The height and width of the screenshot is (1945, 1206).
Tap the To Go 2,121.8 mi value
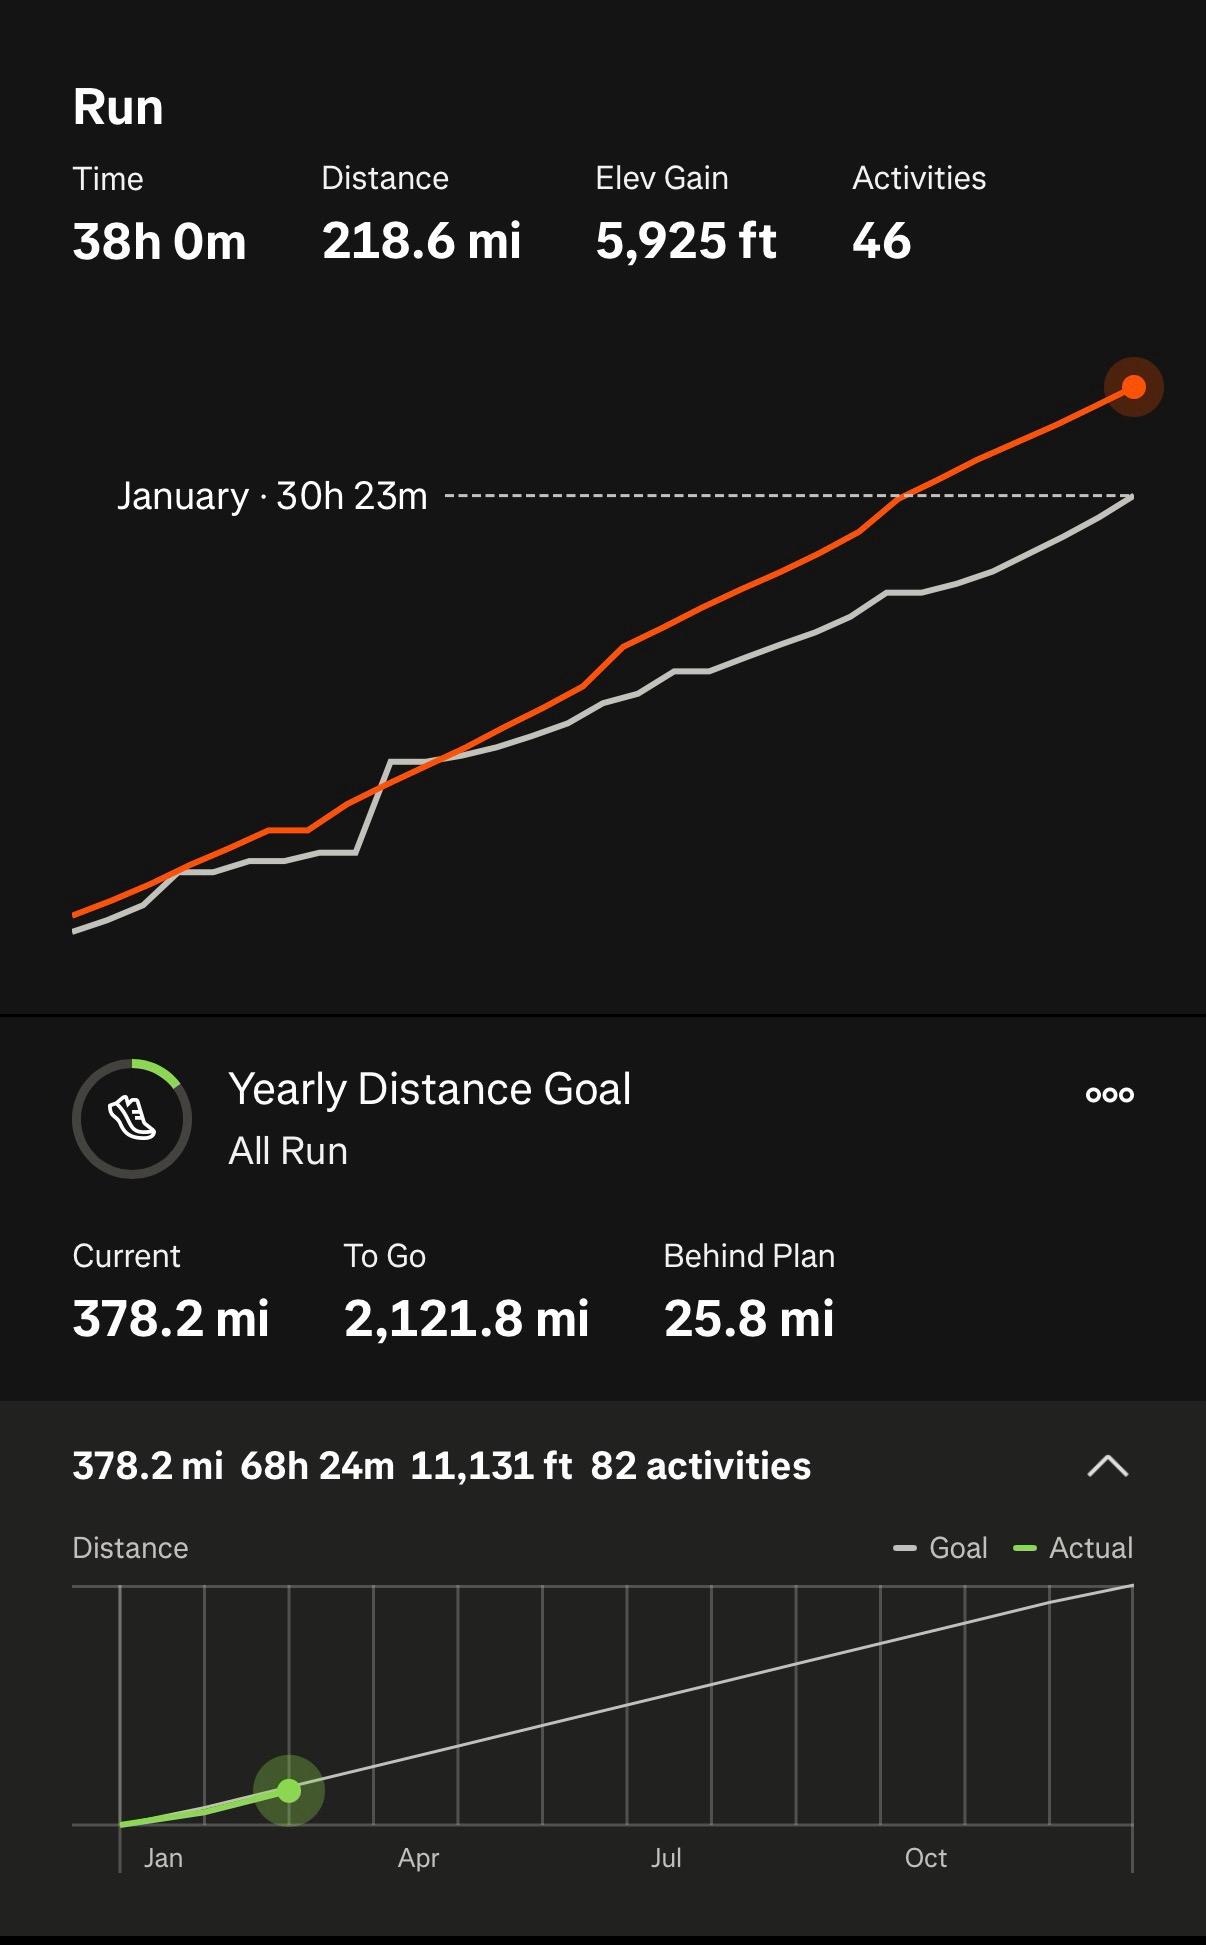click(466, 1318)
